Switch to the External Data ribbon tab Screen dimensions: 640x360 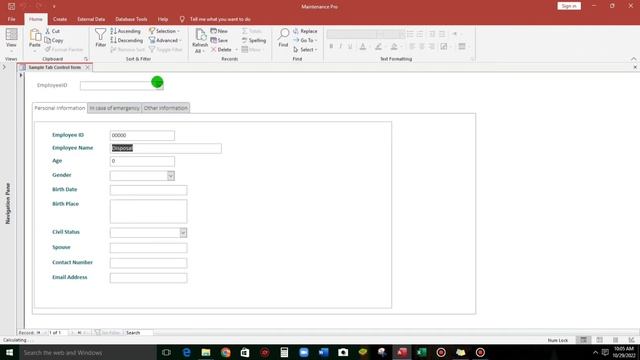click(91, 19)
